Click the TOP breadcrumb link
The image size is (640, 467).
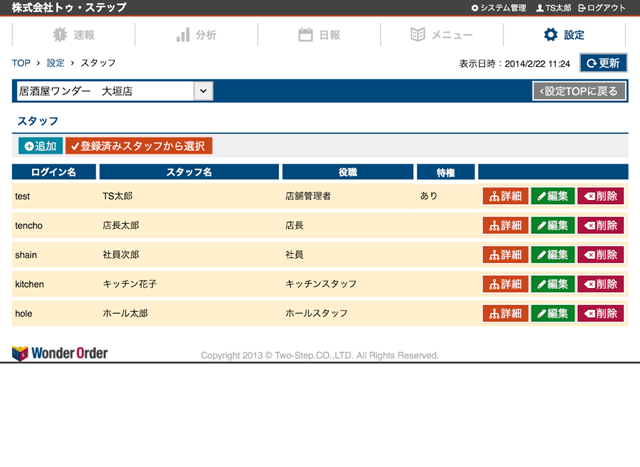coord(20,63)
